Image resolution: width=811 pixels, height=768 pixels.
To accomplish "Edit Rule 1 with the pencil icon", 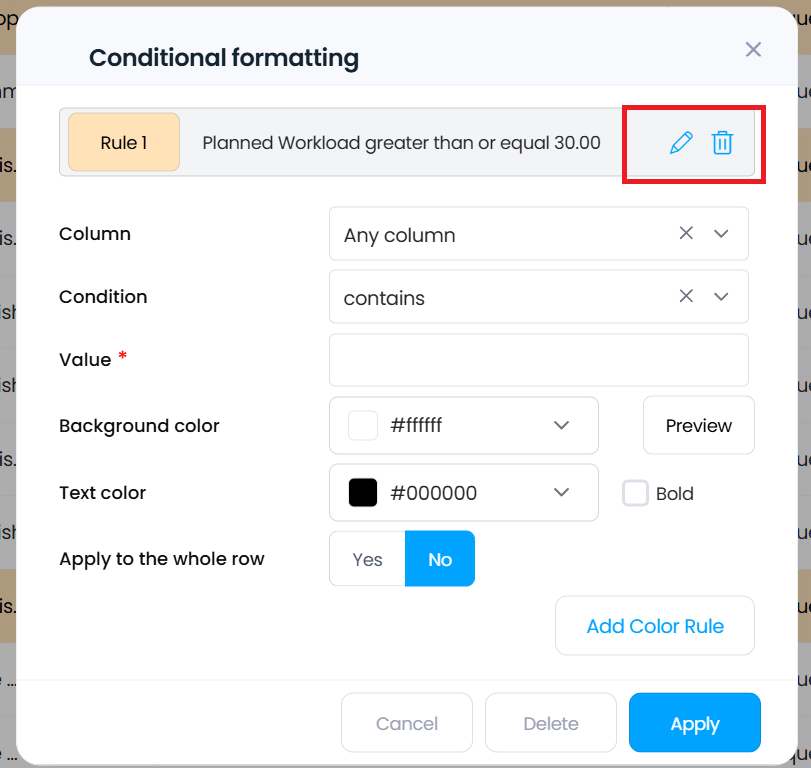I will pos(681,143).
